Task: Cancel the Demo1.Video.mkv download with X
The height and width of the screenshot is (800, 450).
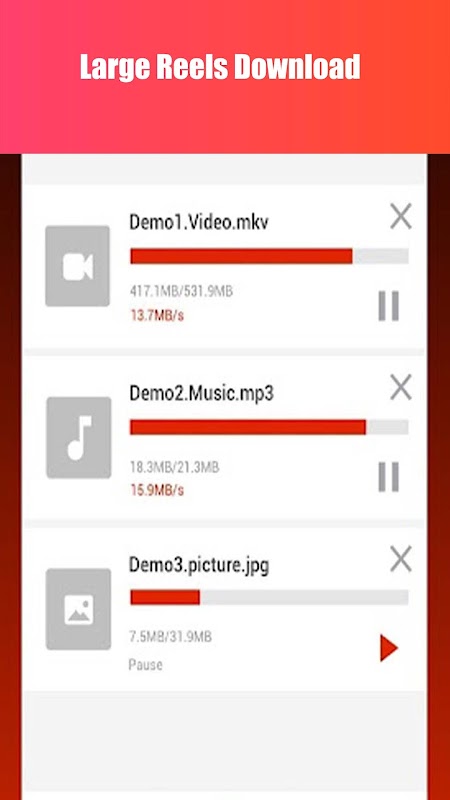Action: (x=401, y=216)
